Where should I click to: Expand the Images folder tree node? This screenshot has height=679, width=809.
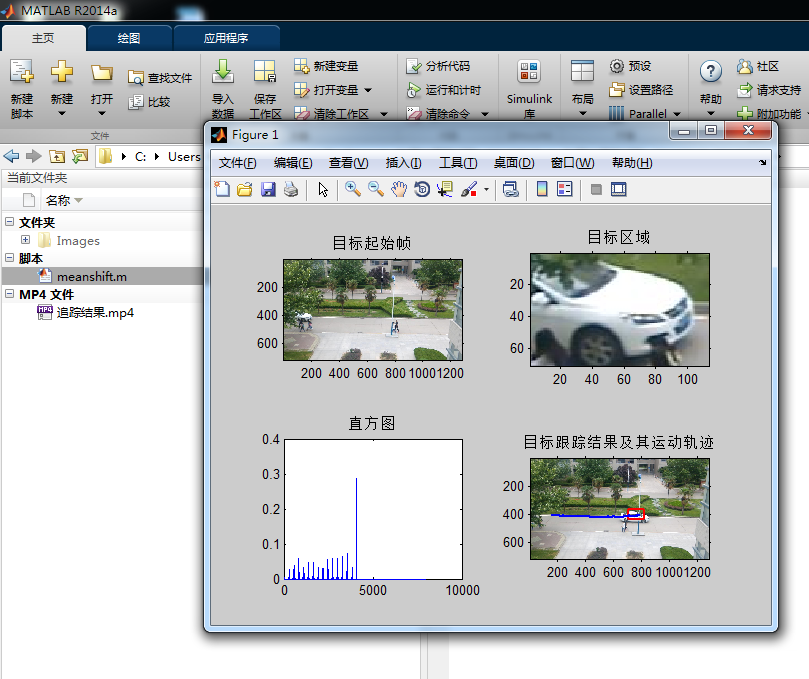click(x=25, y=239)
